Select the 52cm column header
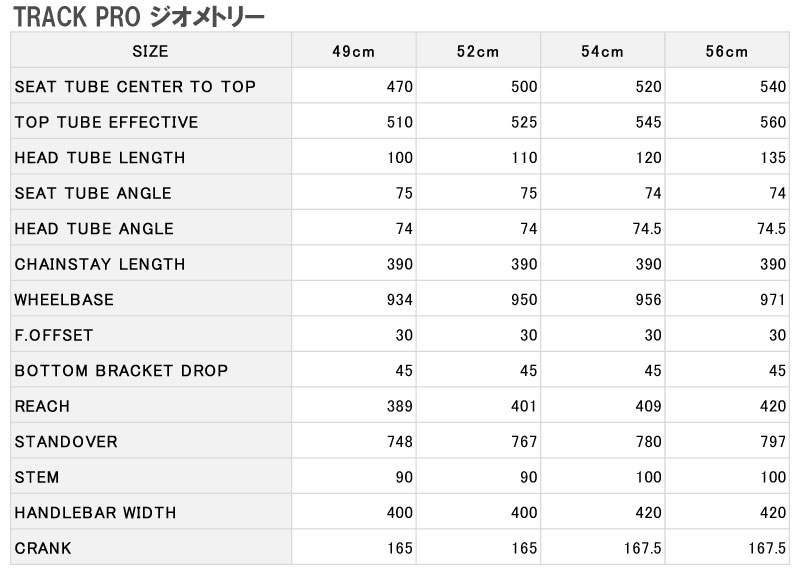Viewport: 800px width, 570px height. [x=478, y=51]
